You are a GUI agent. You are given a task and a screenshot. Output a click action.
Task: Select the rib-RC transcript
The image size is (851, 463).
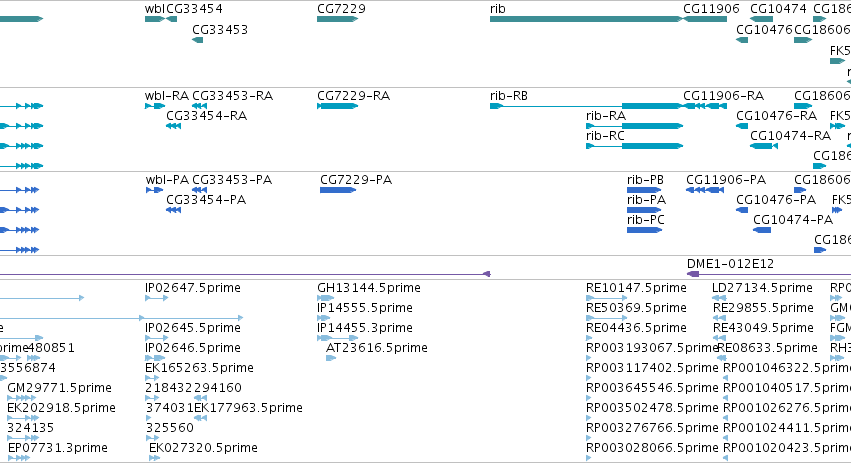coord(634,146)
